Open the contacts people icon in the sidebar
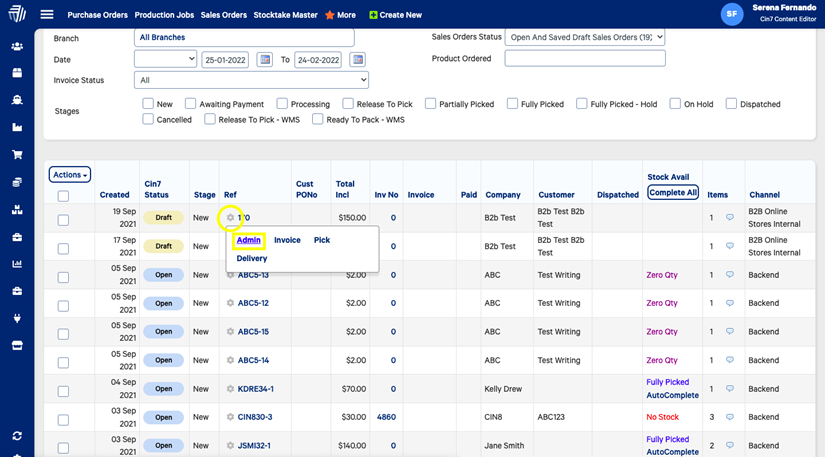The height and width of the screenshot is (457, 825). tap(17, 46)
